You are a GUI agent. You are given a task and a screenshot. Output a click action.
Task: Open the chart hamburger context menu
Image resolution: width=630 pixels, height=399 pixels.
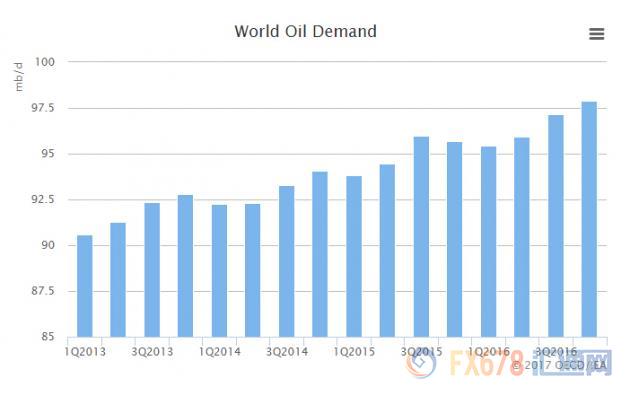[597, 34]
